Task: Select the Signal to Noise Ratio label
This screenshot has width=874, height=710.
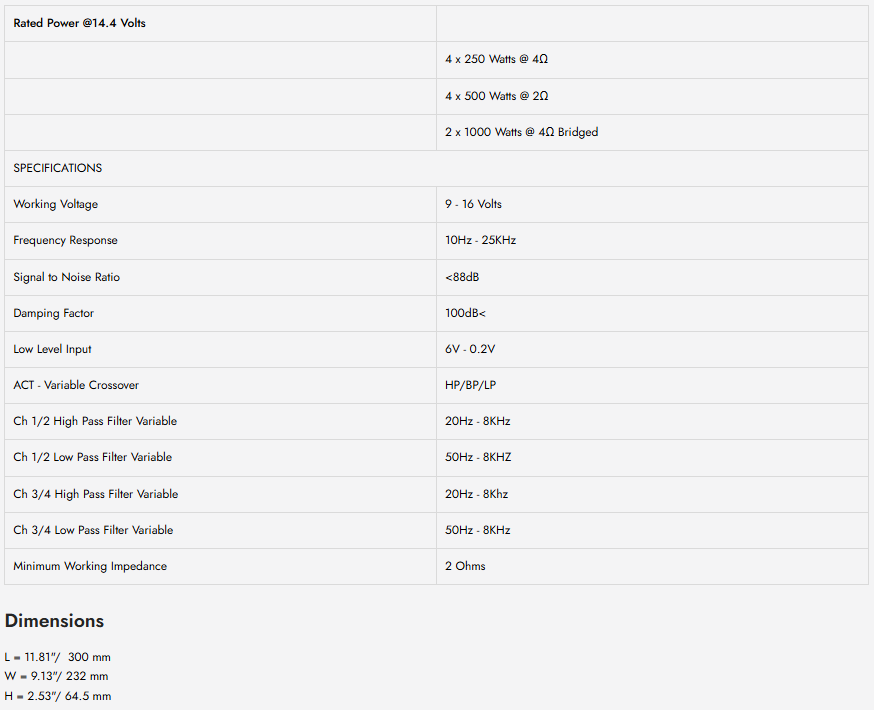Action: coord(66,277)
